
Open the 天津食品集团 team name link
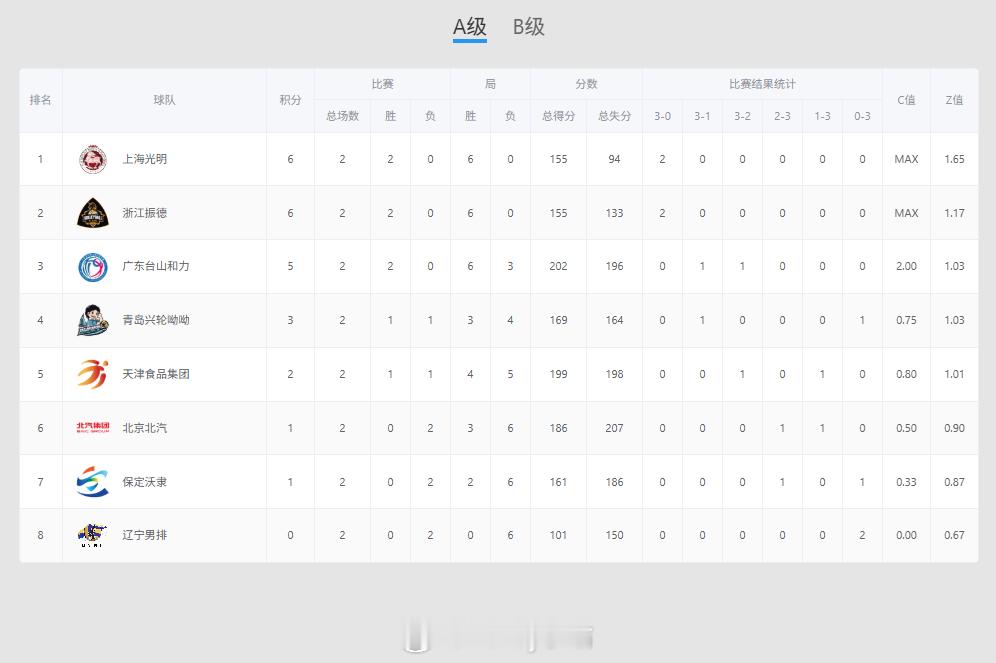click(x=156, y=374)
